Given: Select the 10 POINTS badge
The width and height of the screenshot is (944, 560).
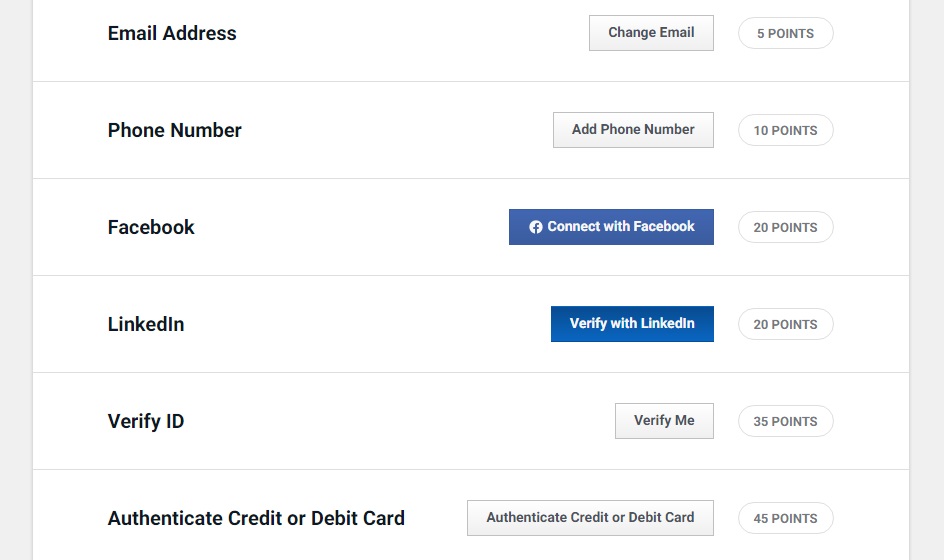Looking at the screenshot, I should pyautogui.click(x=785, y=130).
